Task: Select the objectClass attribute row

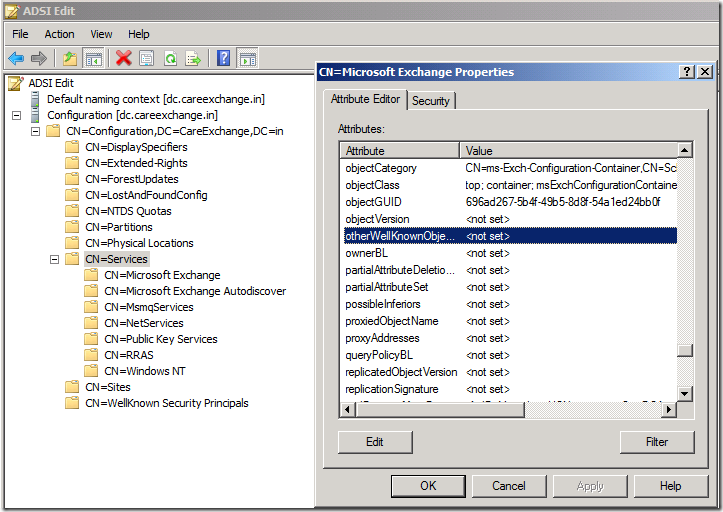Action: 510,185
